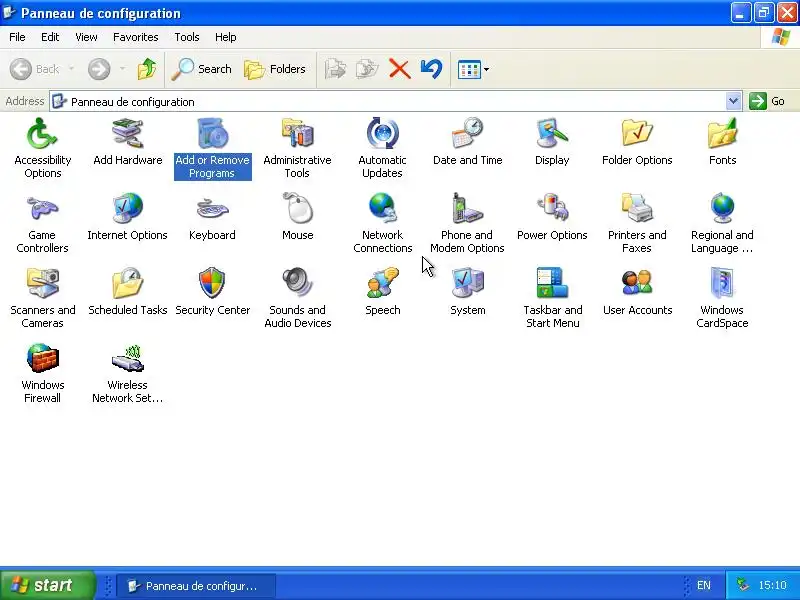Click the Search toolbar button

pos(202,69)
